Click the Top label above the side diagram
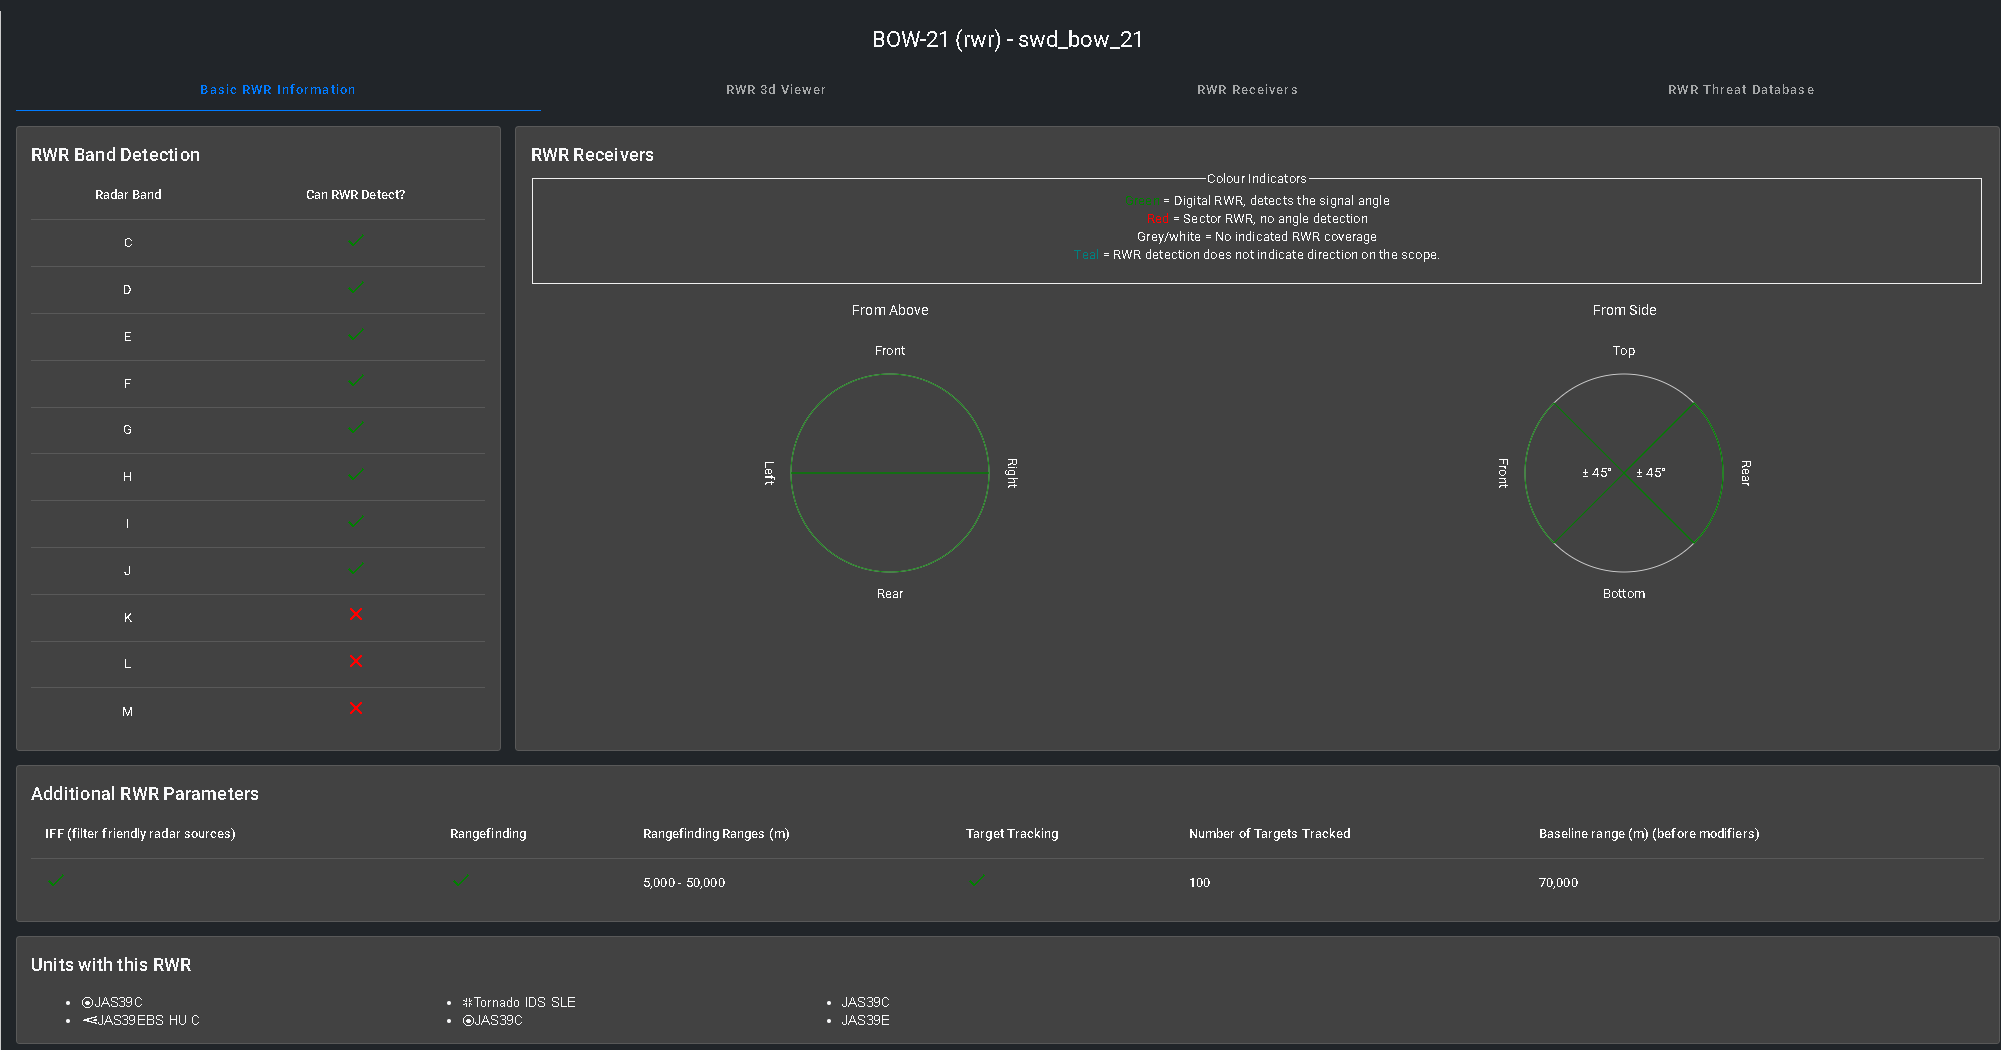2001x1050 pixels. (1624, 351)
